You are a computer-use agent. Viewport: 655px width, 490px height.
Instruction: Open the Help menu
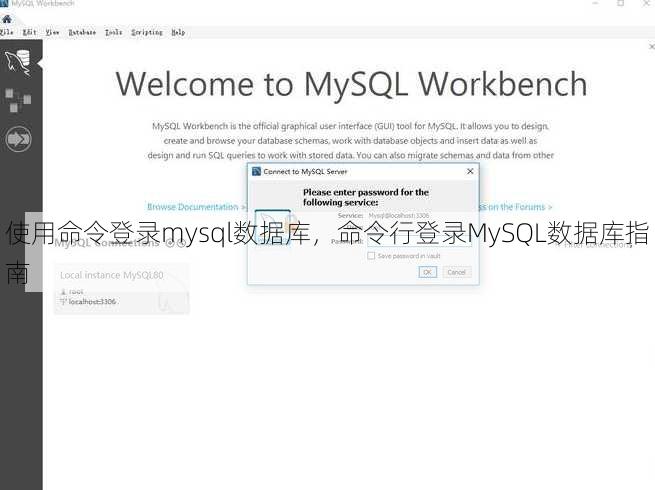(x=178, y=32)
